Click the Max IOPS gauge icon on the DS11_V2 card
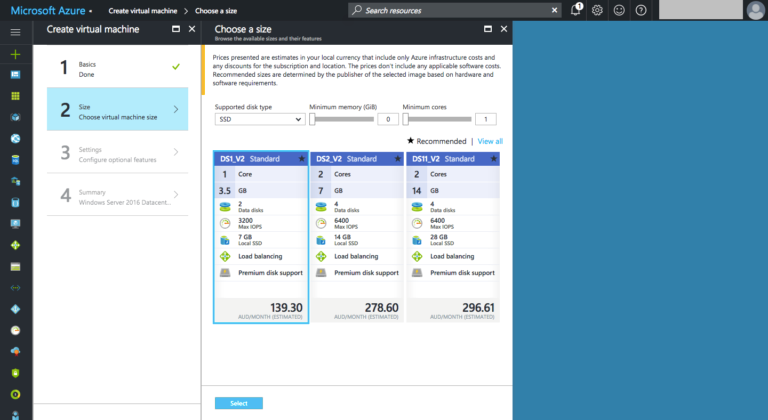Viewport: 768px width, 420px height. (417, 223)
